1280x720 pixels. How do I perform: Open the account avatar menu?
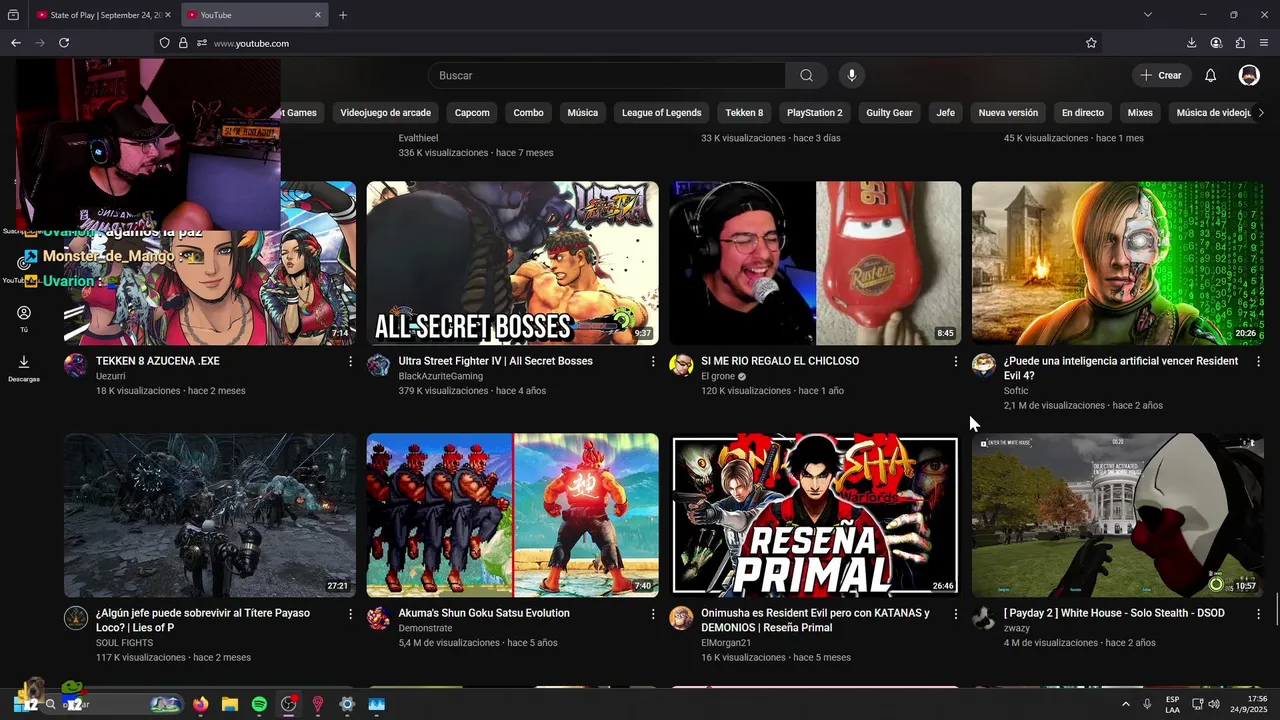(x=1249, y=75)
